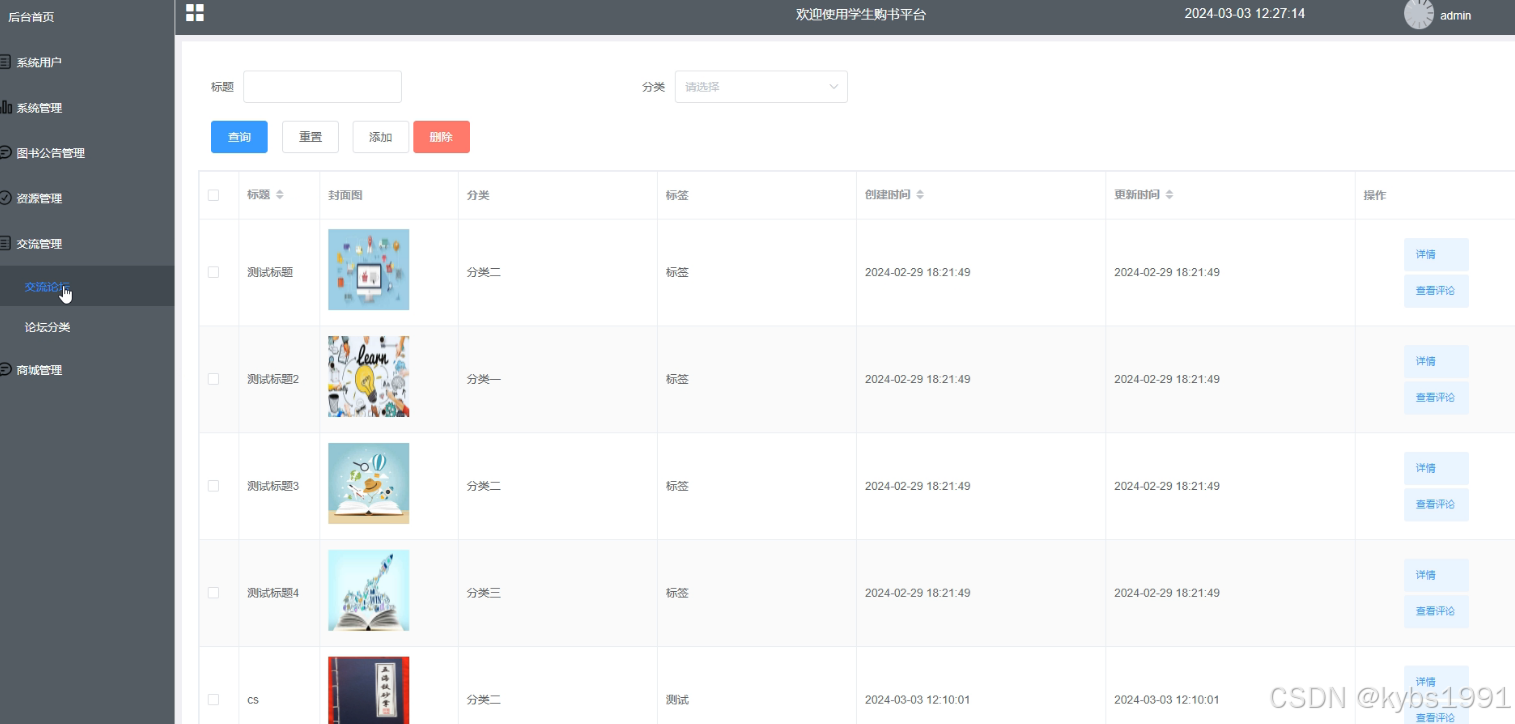
Task: Sort by 创建时间 column arrows
Action: [x=920, y=195]
